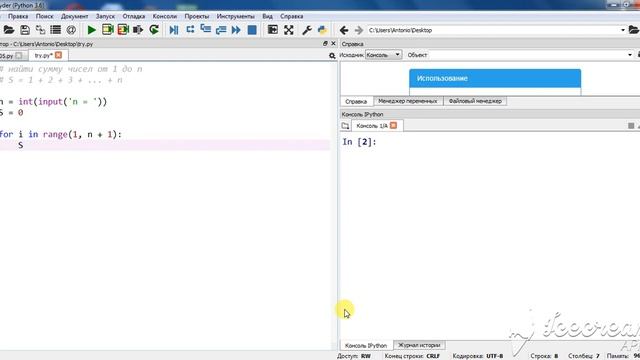Open the Проекты menu

[197, 16]
